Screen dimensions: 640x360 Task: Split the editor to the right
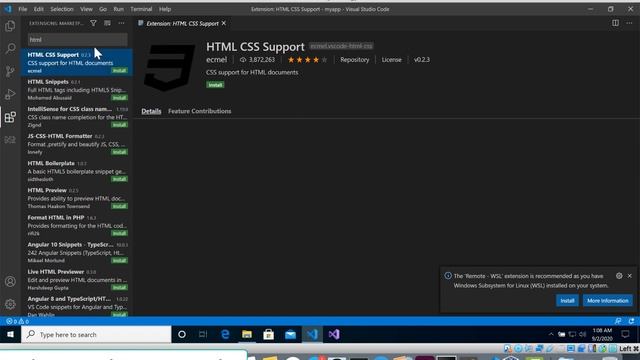(615, 23)
